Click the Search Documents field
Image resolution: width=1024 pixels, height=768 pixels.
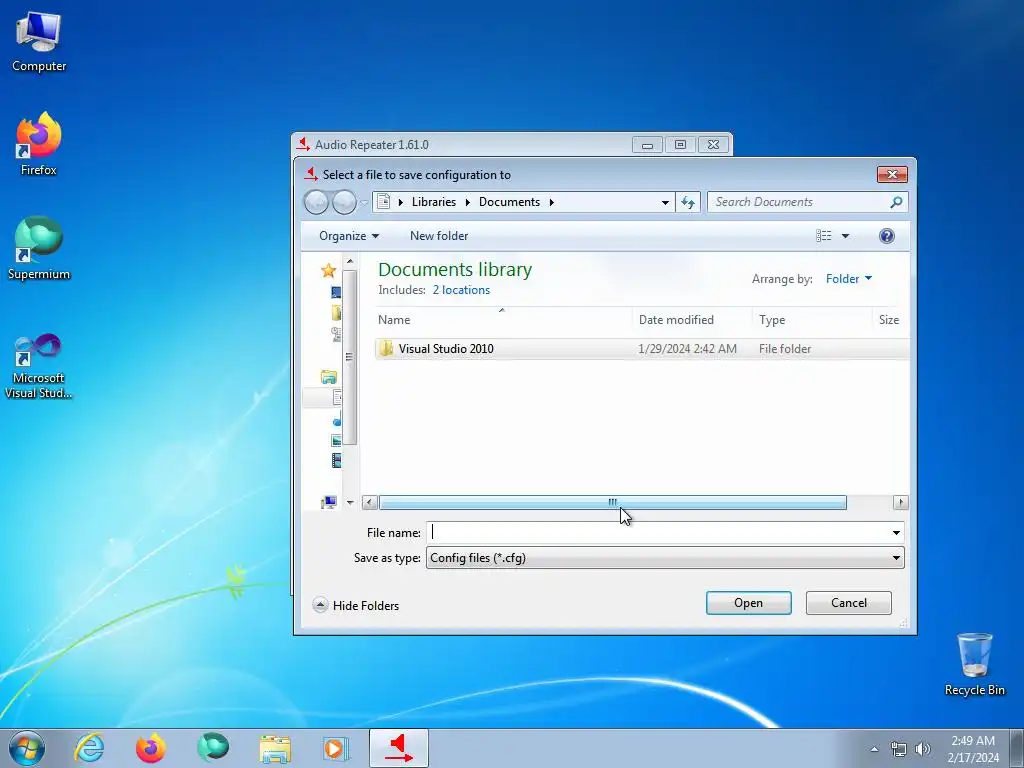(x=800, y=202)
